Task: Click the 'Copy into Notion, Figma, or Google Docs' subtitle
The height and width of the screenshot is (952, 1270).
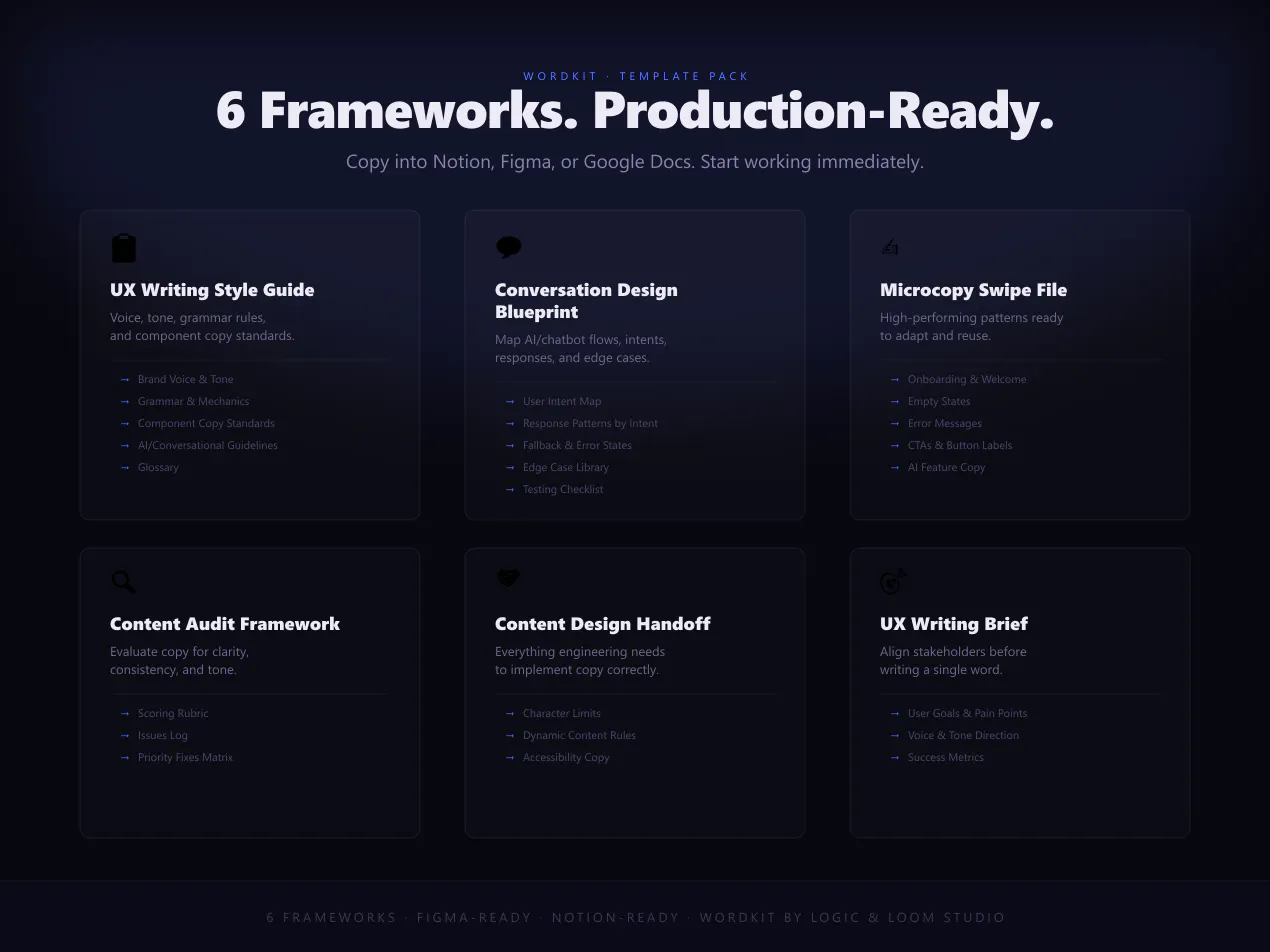Action: [x=635, y=161]
